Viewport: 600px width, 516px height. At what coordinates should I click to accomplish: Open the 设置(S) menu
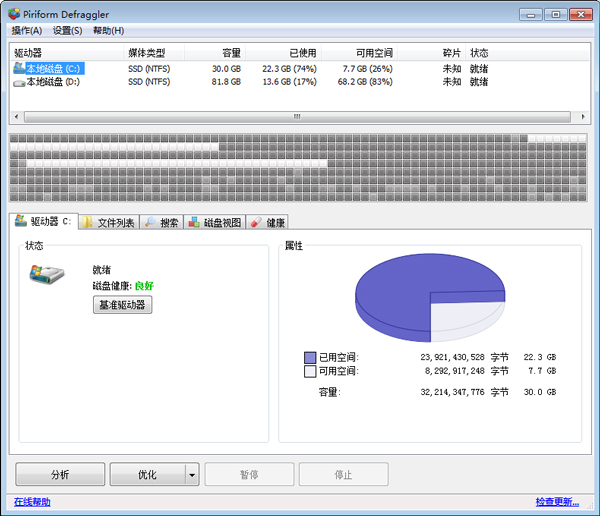click(67, 31)
